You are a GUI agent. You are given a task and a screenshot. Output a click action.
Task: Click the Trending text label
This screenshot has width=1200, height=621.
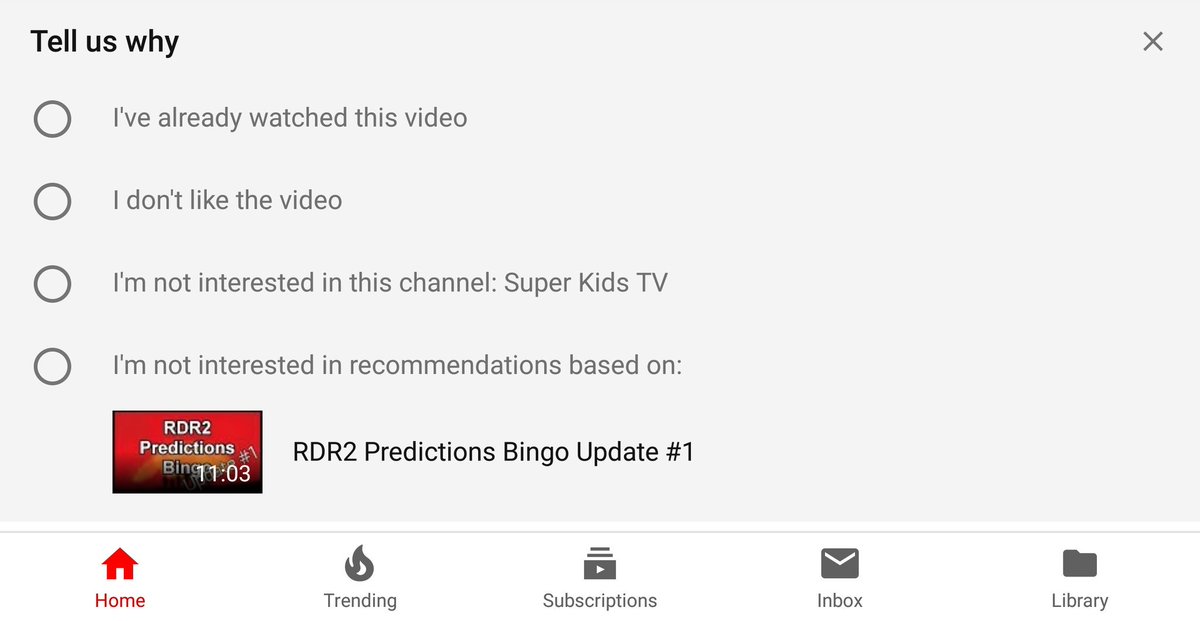pyautogui.click(x=360, y=601)
